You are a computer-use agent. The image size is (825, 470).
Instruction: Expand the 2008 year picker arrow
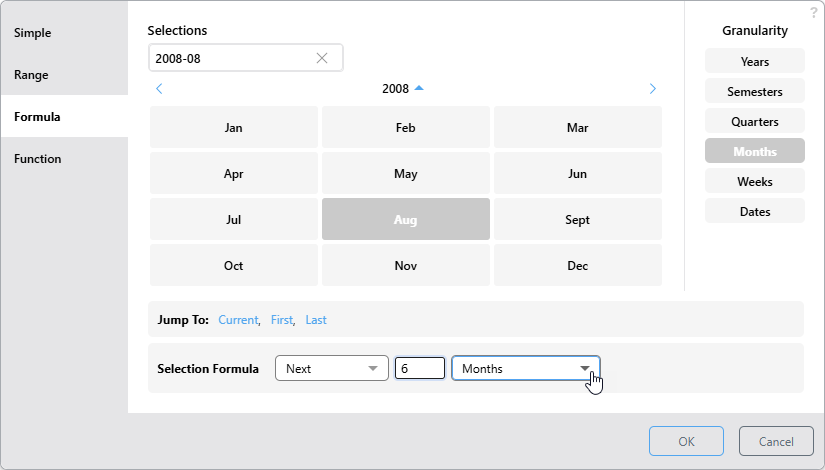point(419,88)
